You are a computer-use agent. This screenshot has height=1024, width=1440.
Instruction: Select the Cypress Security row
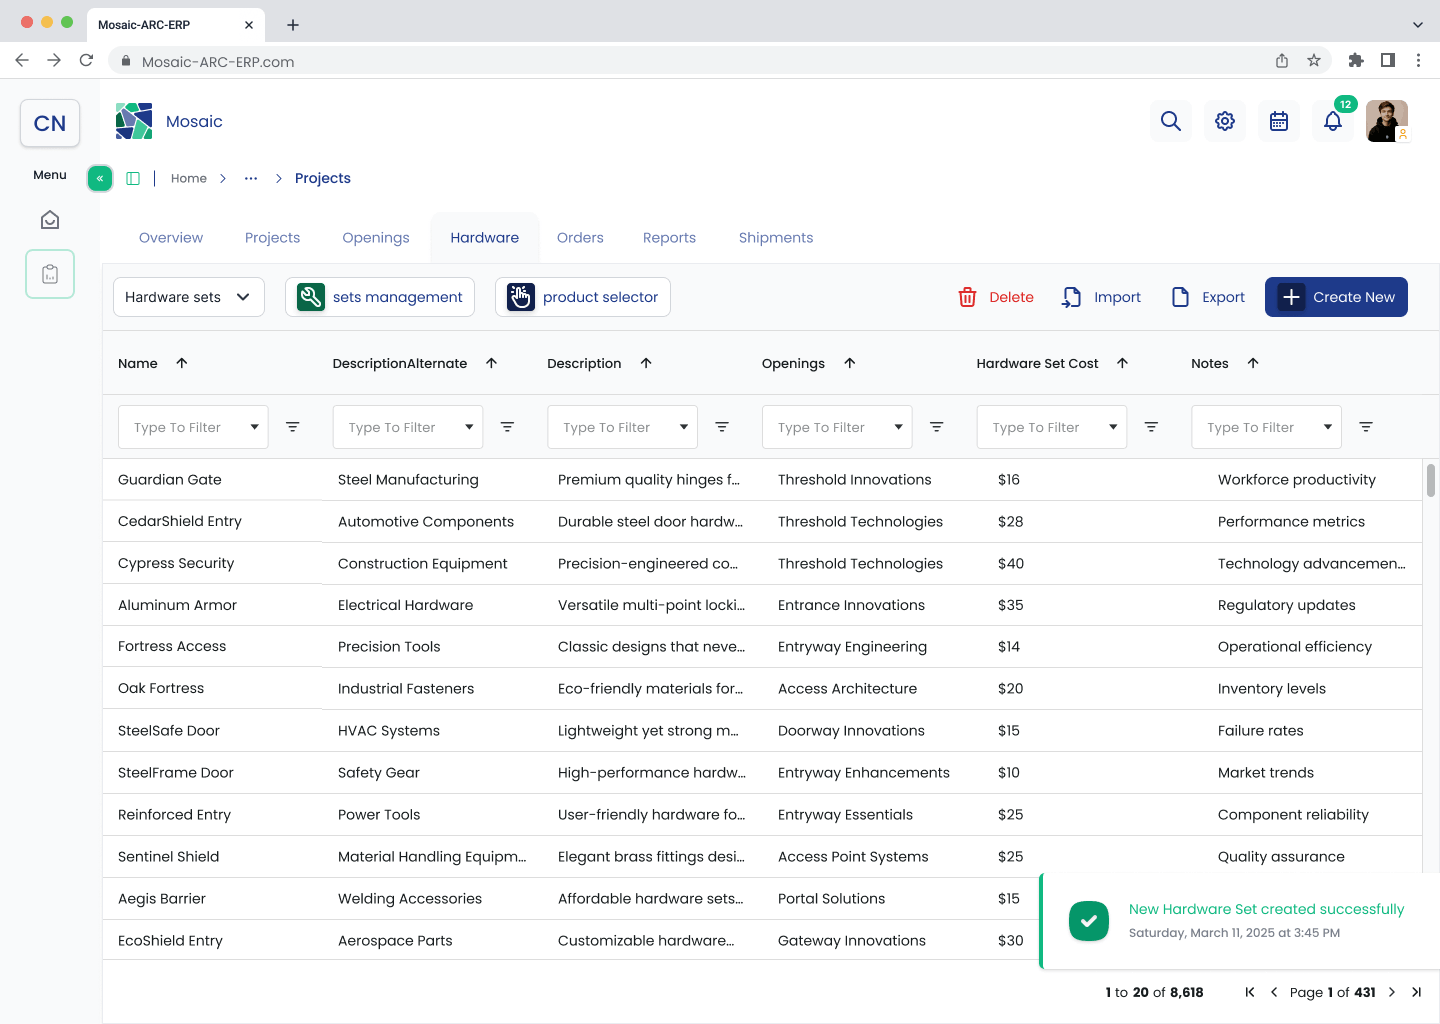pyautogui.click(x=762, y=563)
